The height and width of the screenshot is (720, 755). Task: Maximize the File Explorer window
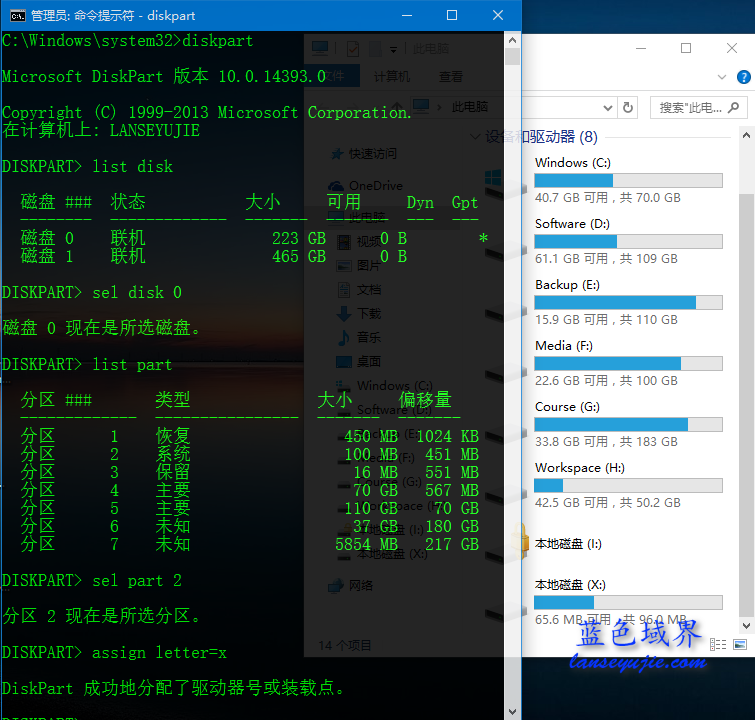point(686,48)
